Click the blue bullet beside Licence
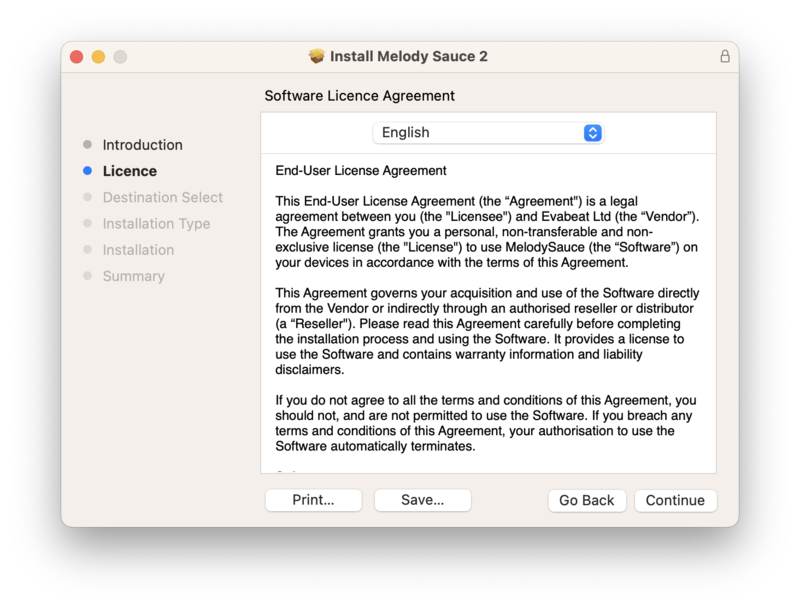This screenshot has height=608, width=800. (x=87, y=171)
